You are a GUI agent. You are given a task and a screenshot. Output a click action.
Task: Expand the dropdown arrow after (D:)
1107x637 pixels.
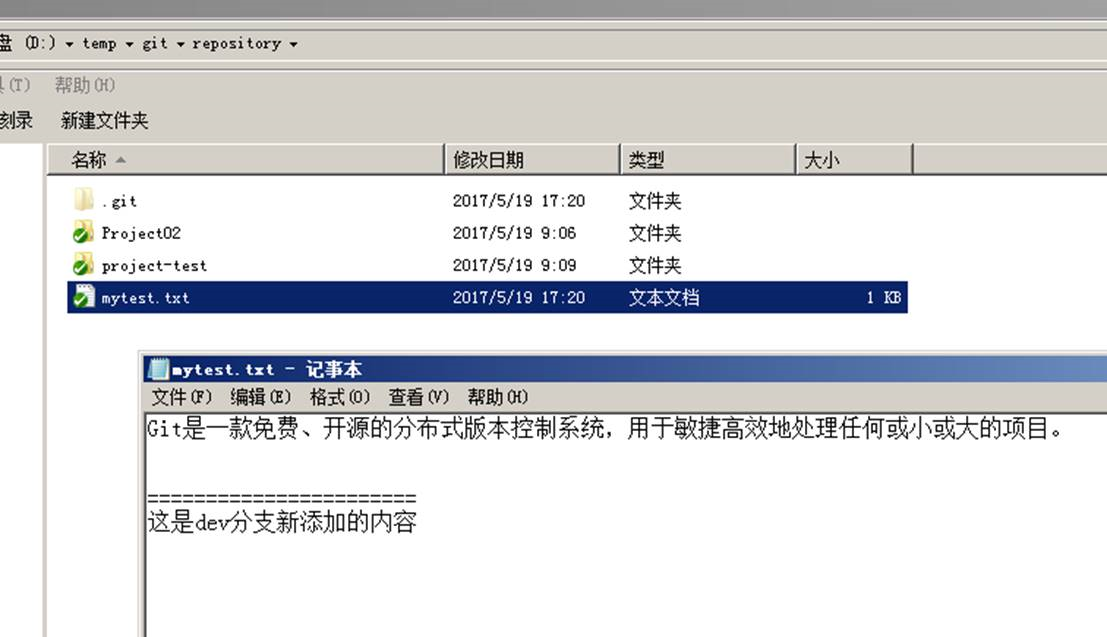(69, 44)
